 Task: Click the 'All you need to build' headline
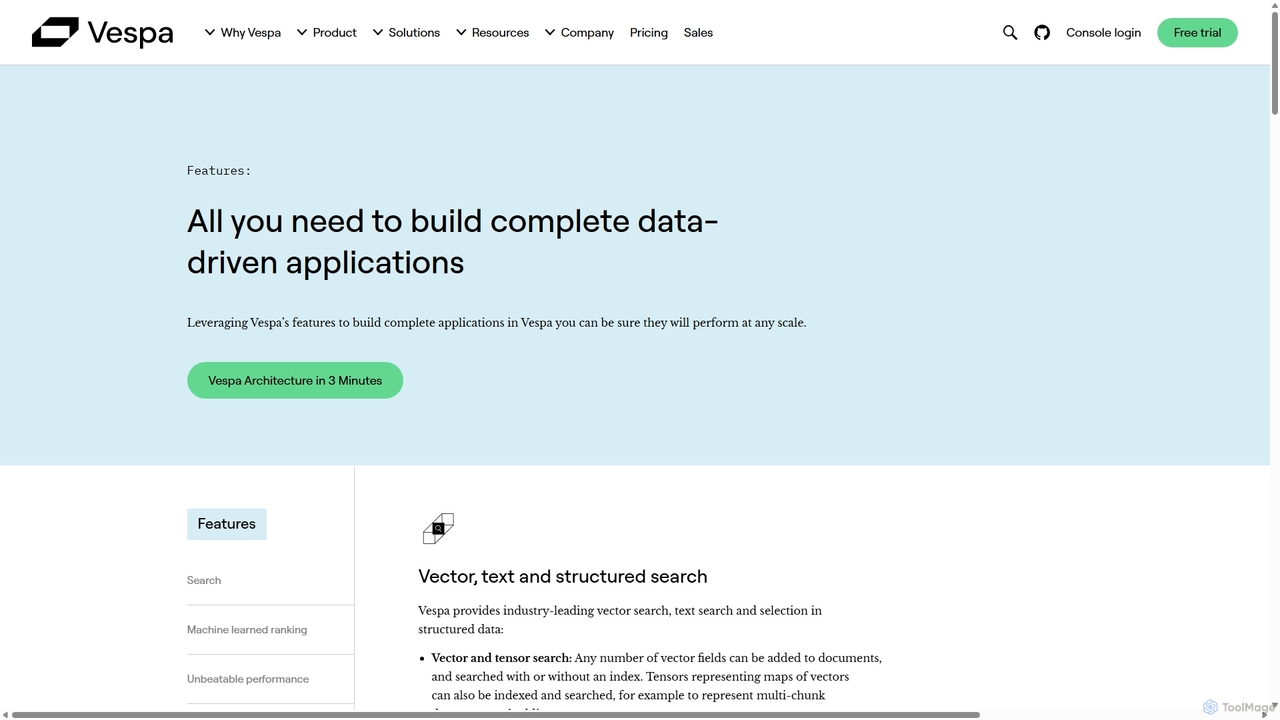click(453, 241)
